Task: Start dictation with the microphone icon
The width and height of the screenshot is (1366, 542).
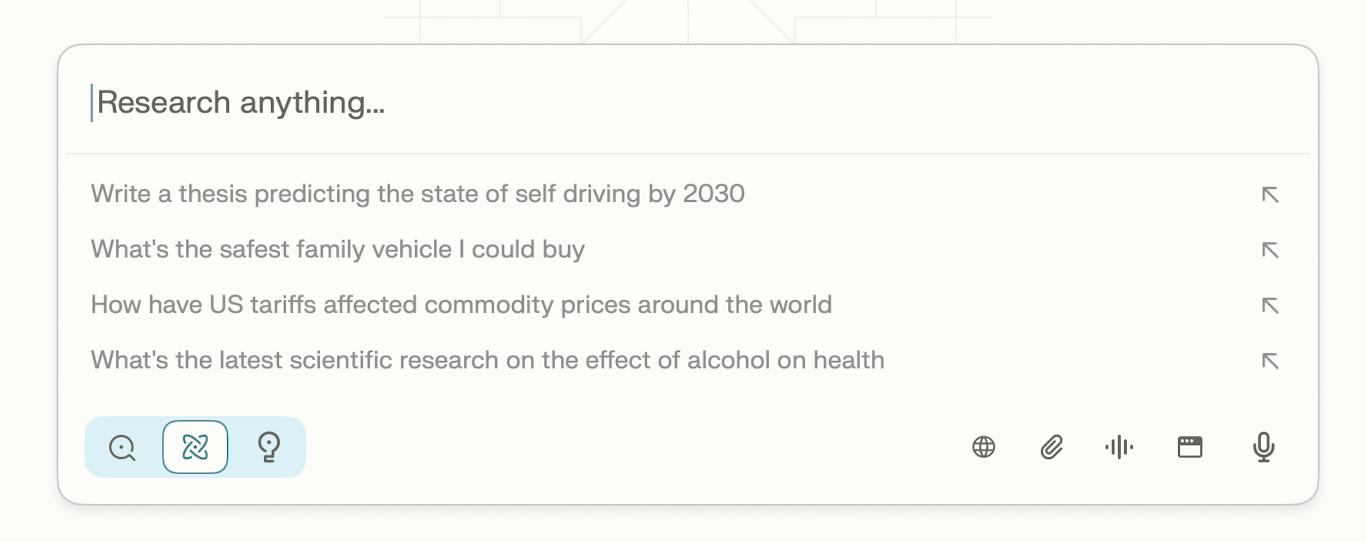Action: [x=1264, y=447]
